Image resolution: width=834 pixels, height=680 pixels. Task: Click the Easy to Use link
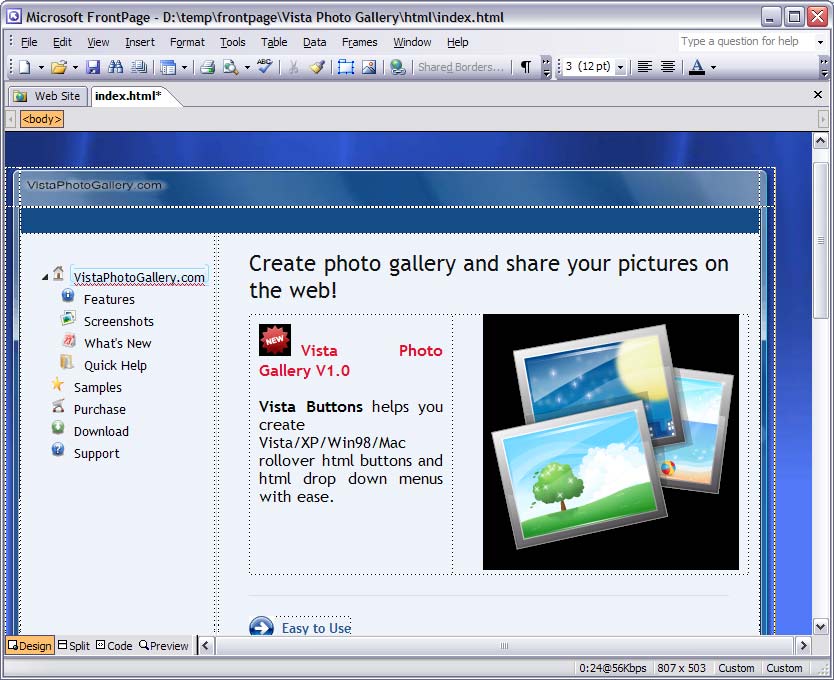[316, 628]
